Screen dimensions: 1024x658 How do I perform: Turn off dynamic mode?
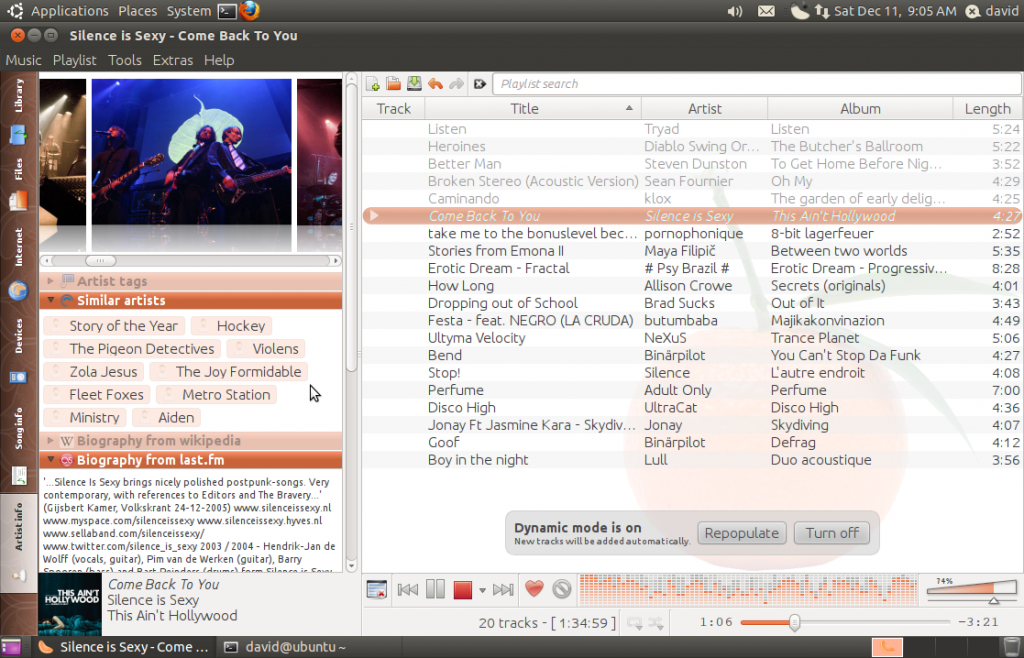(831, 532)
